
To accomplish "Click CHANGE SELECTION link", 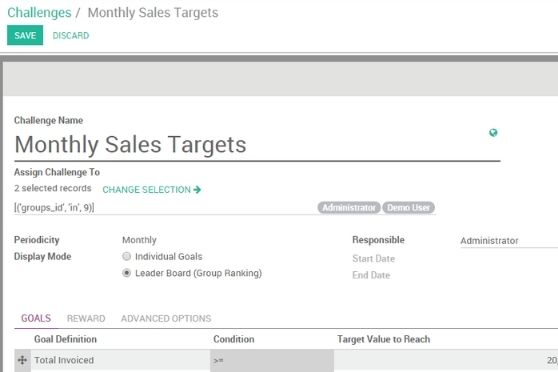I will pyautogui.click(x=152, y=190).
